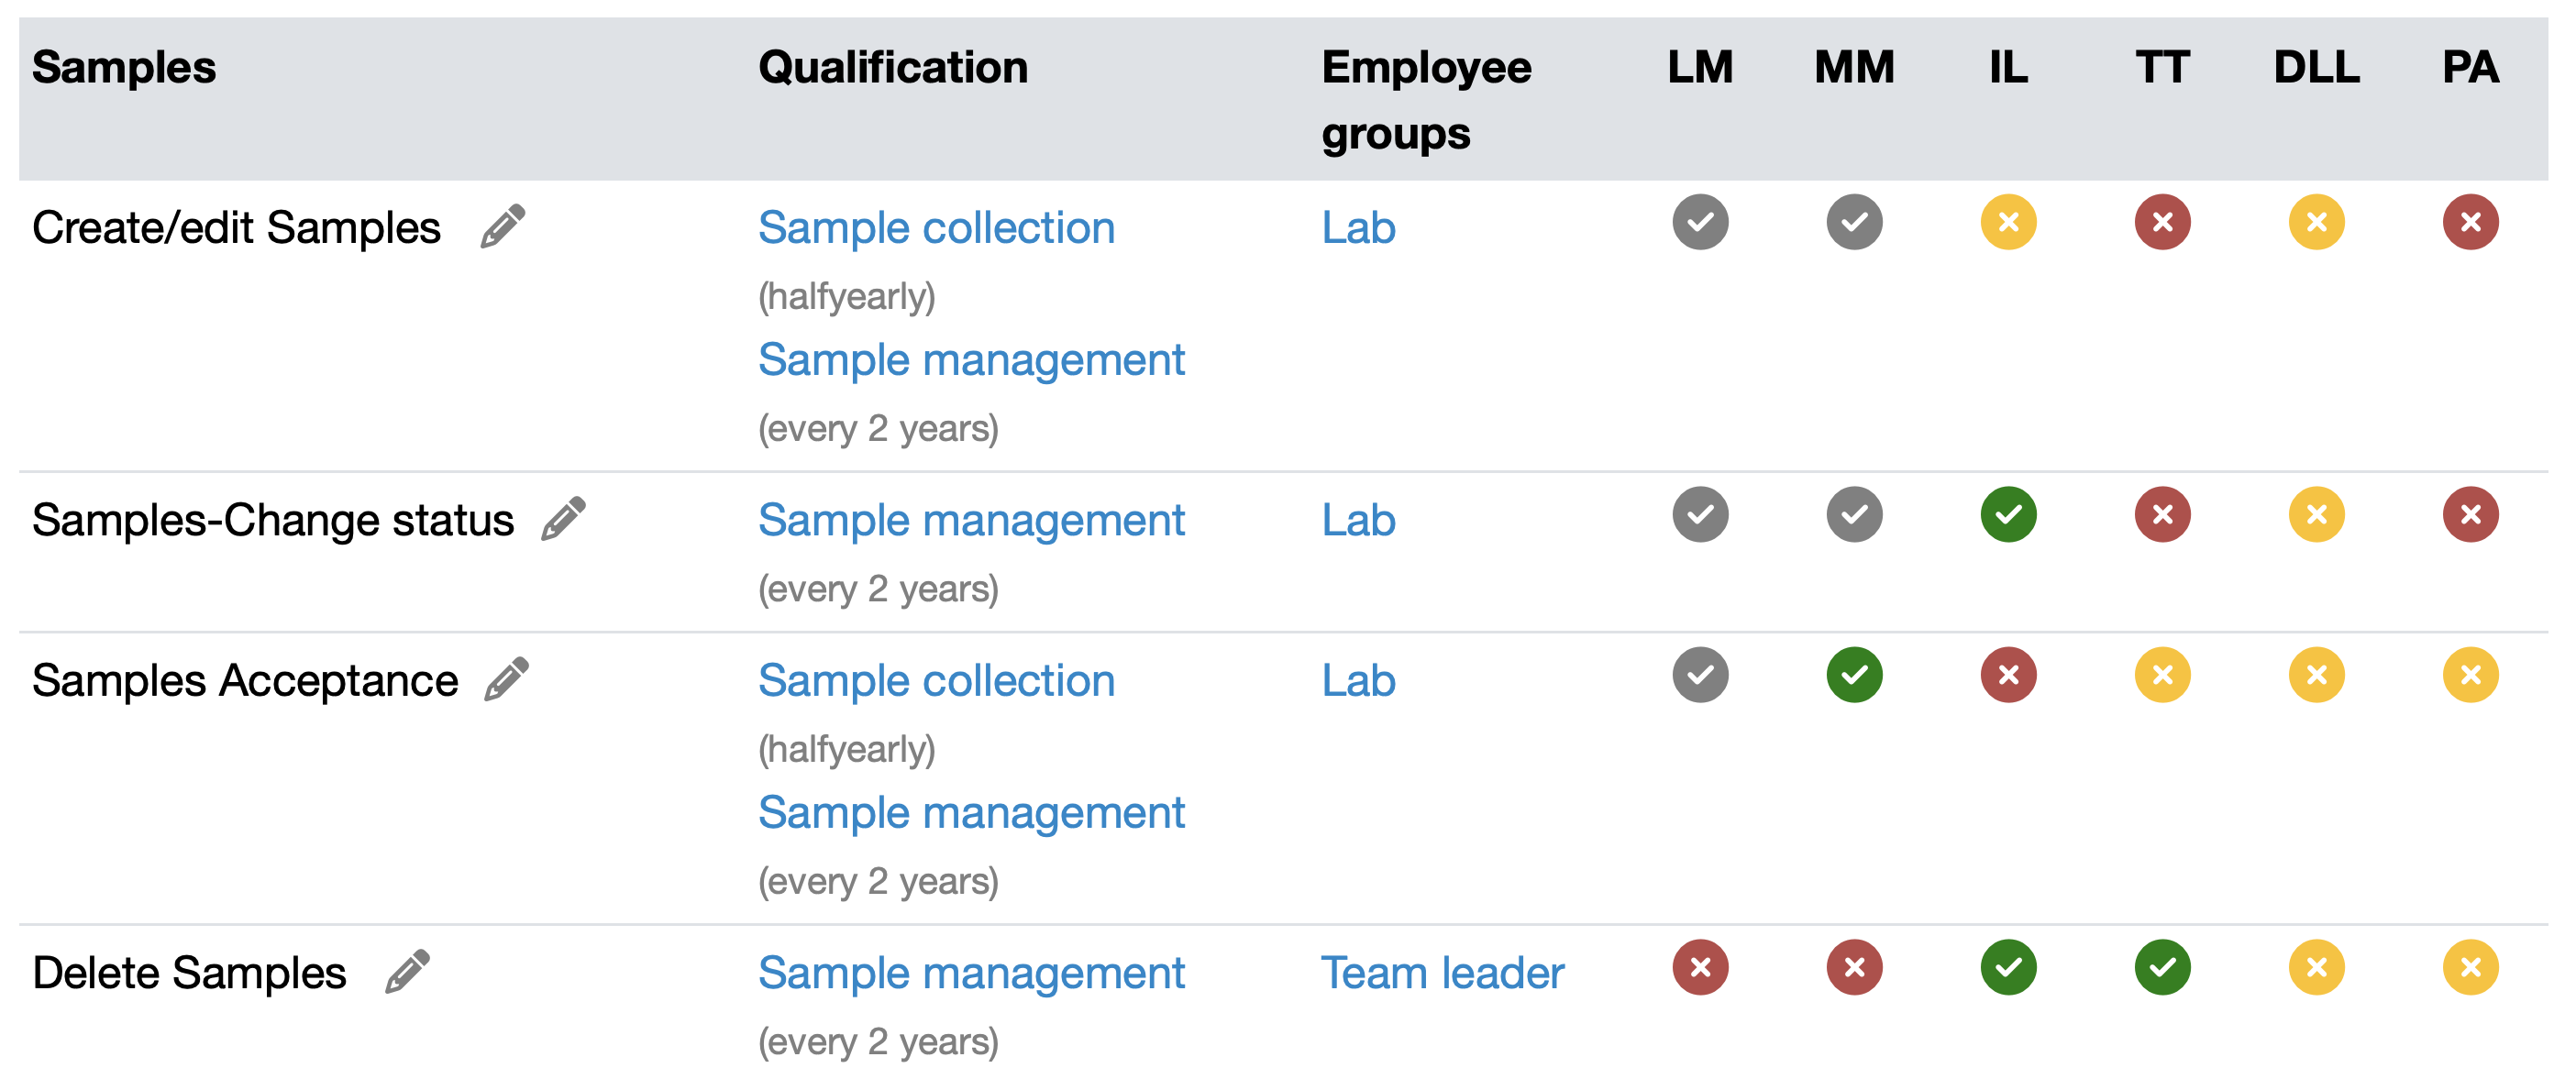
Task: Click yellow X for PA Samples Acceptance
Action: point(2470,675)
